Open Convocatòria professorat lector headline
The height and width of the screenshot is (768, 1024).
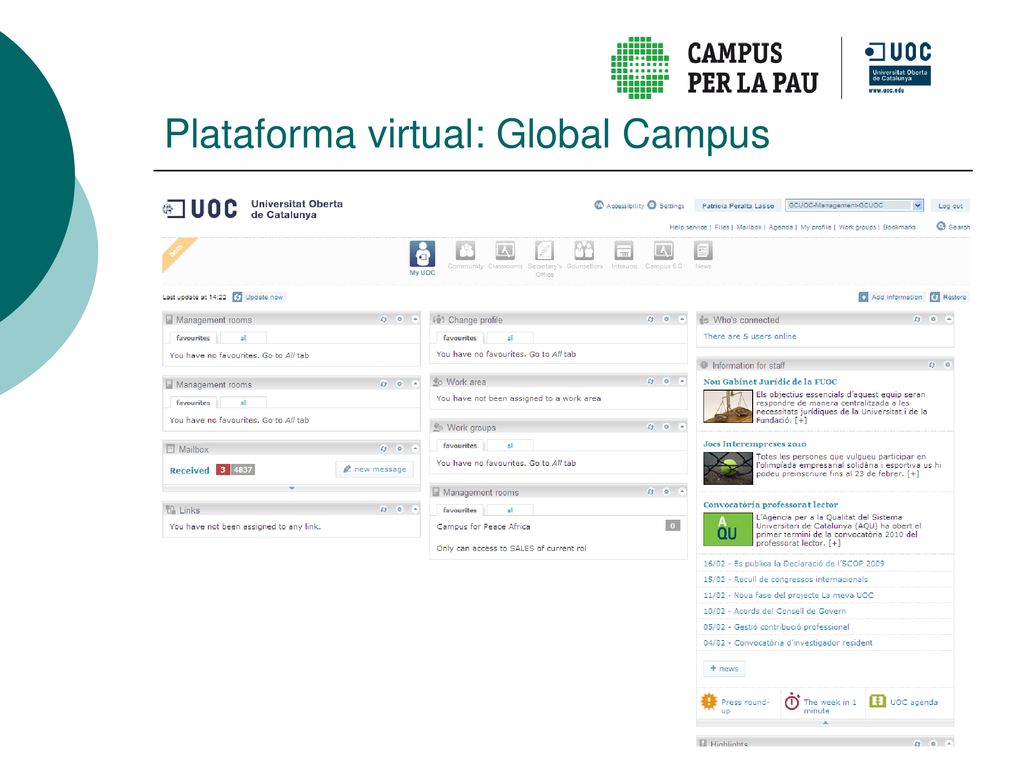pyautogui.click(x=771, y=504)
